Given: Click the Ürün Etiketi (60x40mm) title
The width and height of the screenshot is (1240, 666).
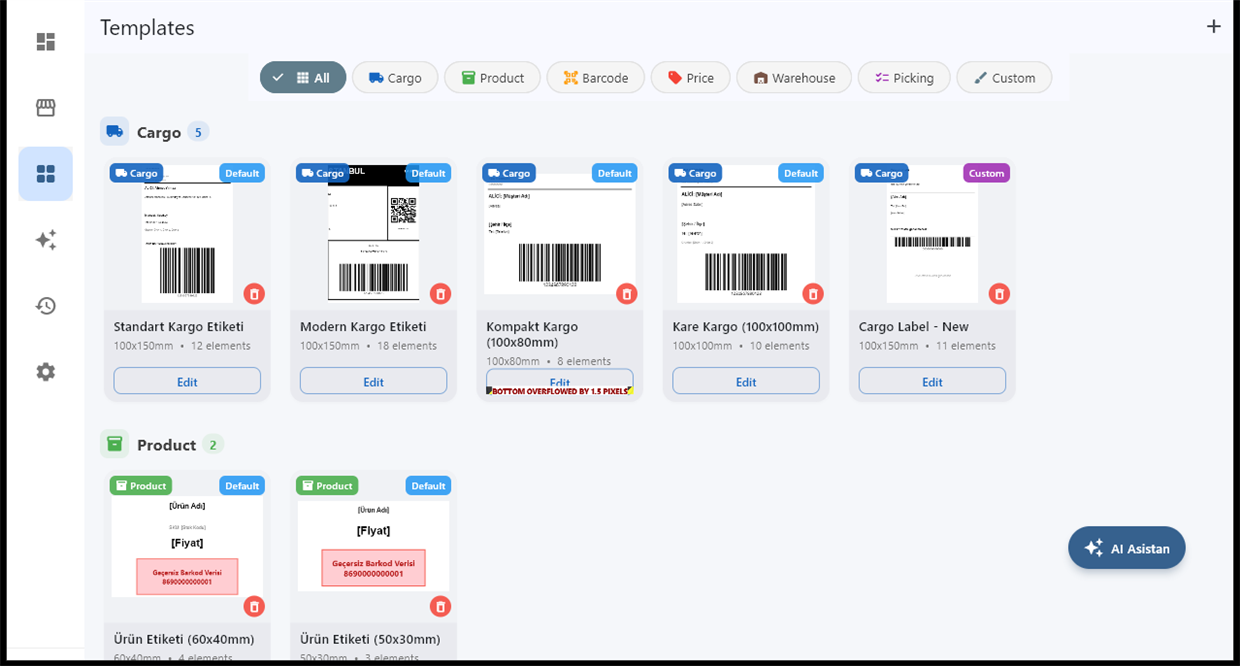Looking at the screenshot, I should (x=184, y=639).
